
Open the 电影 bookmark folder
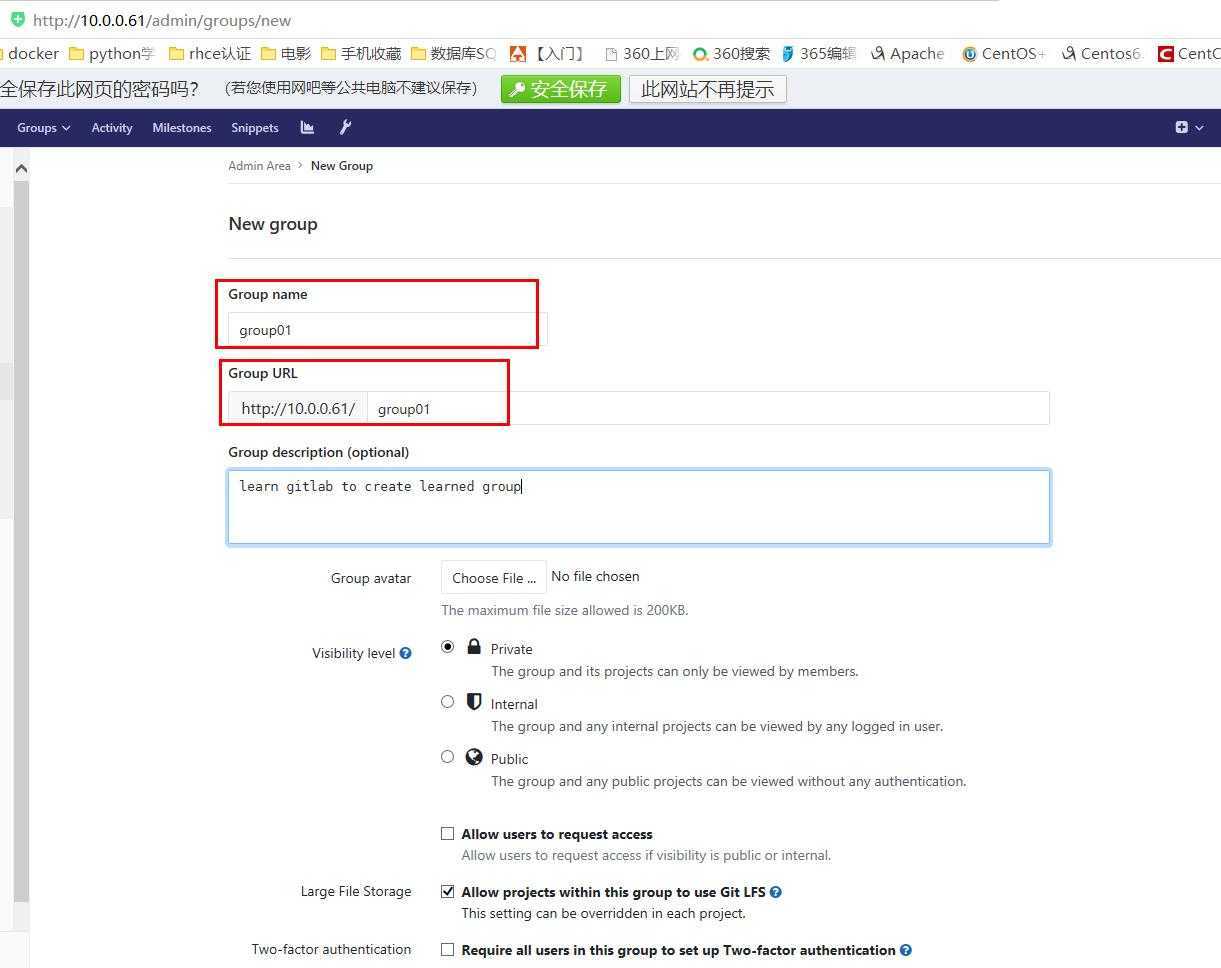tap(286, 54)
